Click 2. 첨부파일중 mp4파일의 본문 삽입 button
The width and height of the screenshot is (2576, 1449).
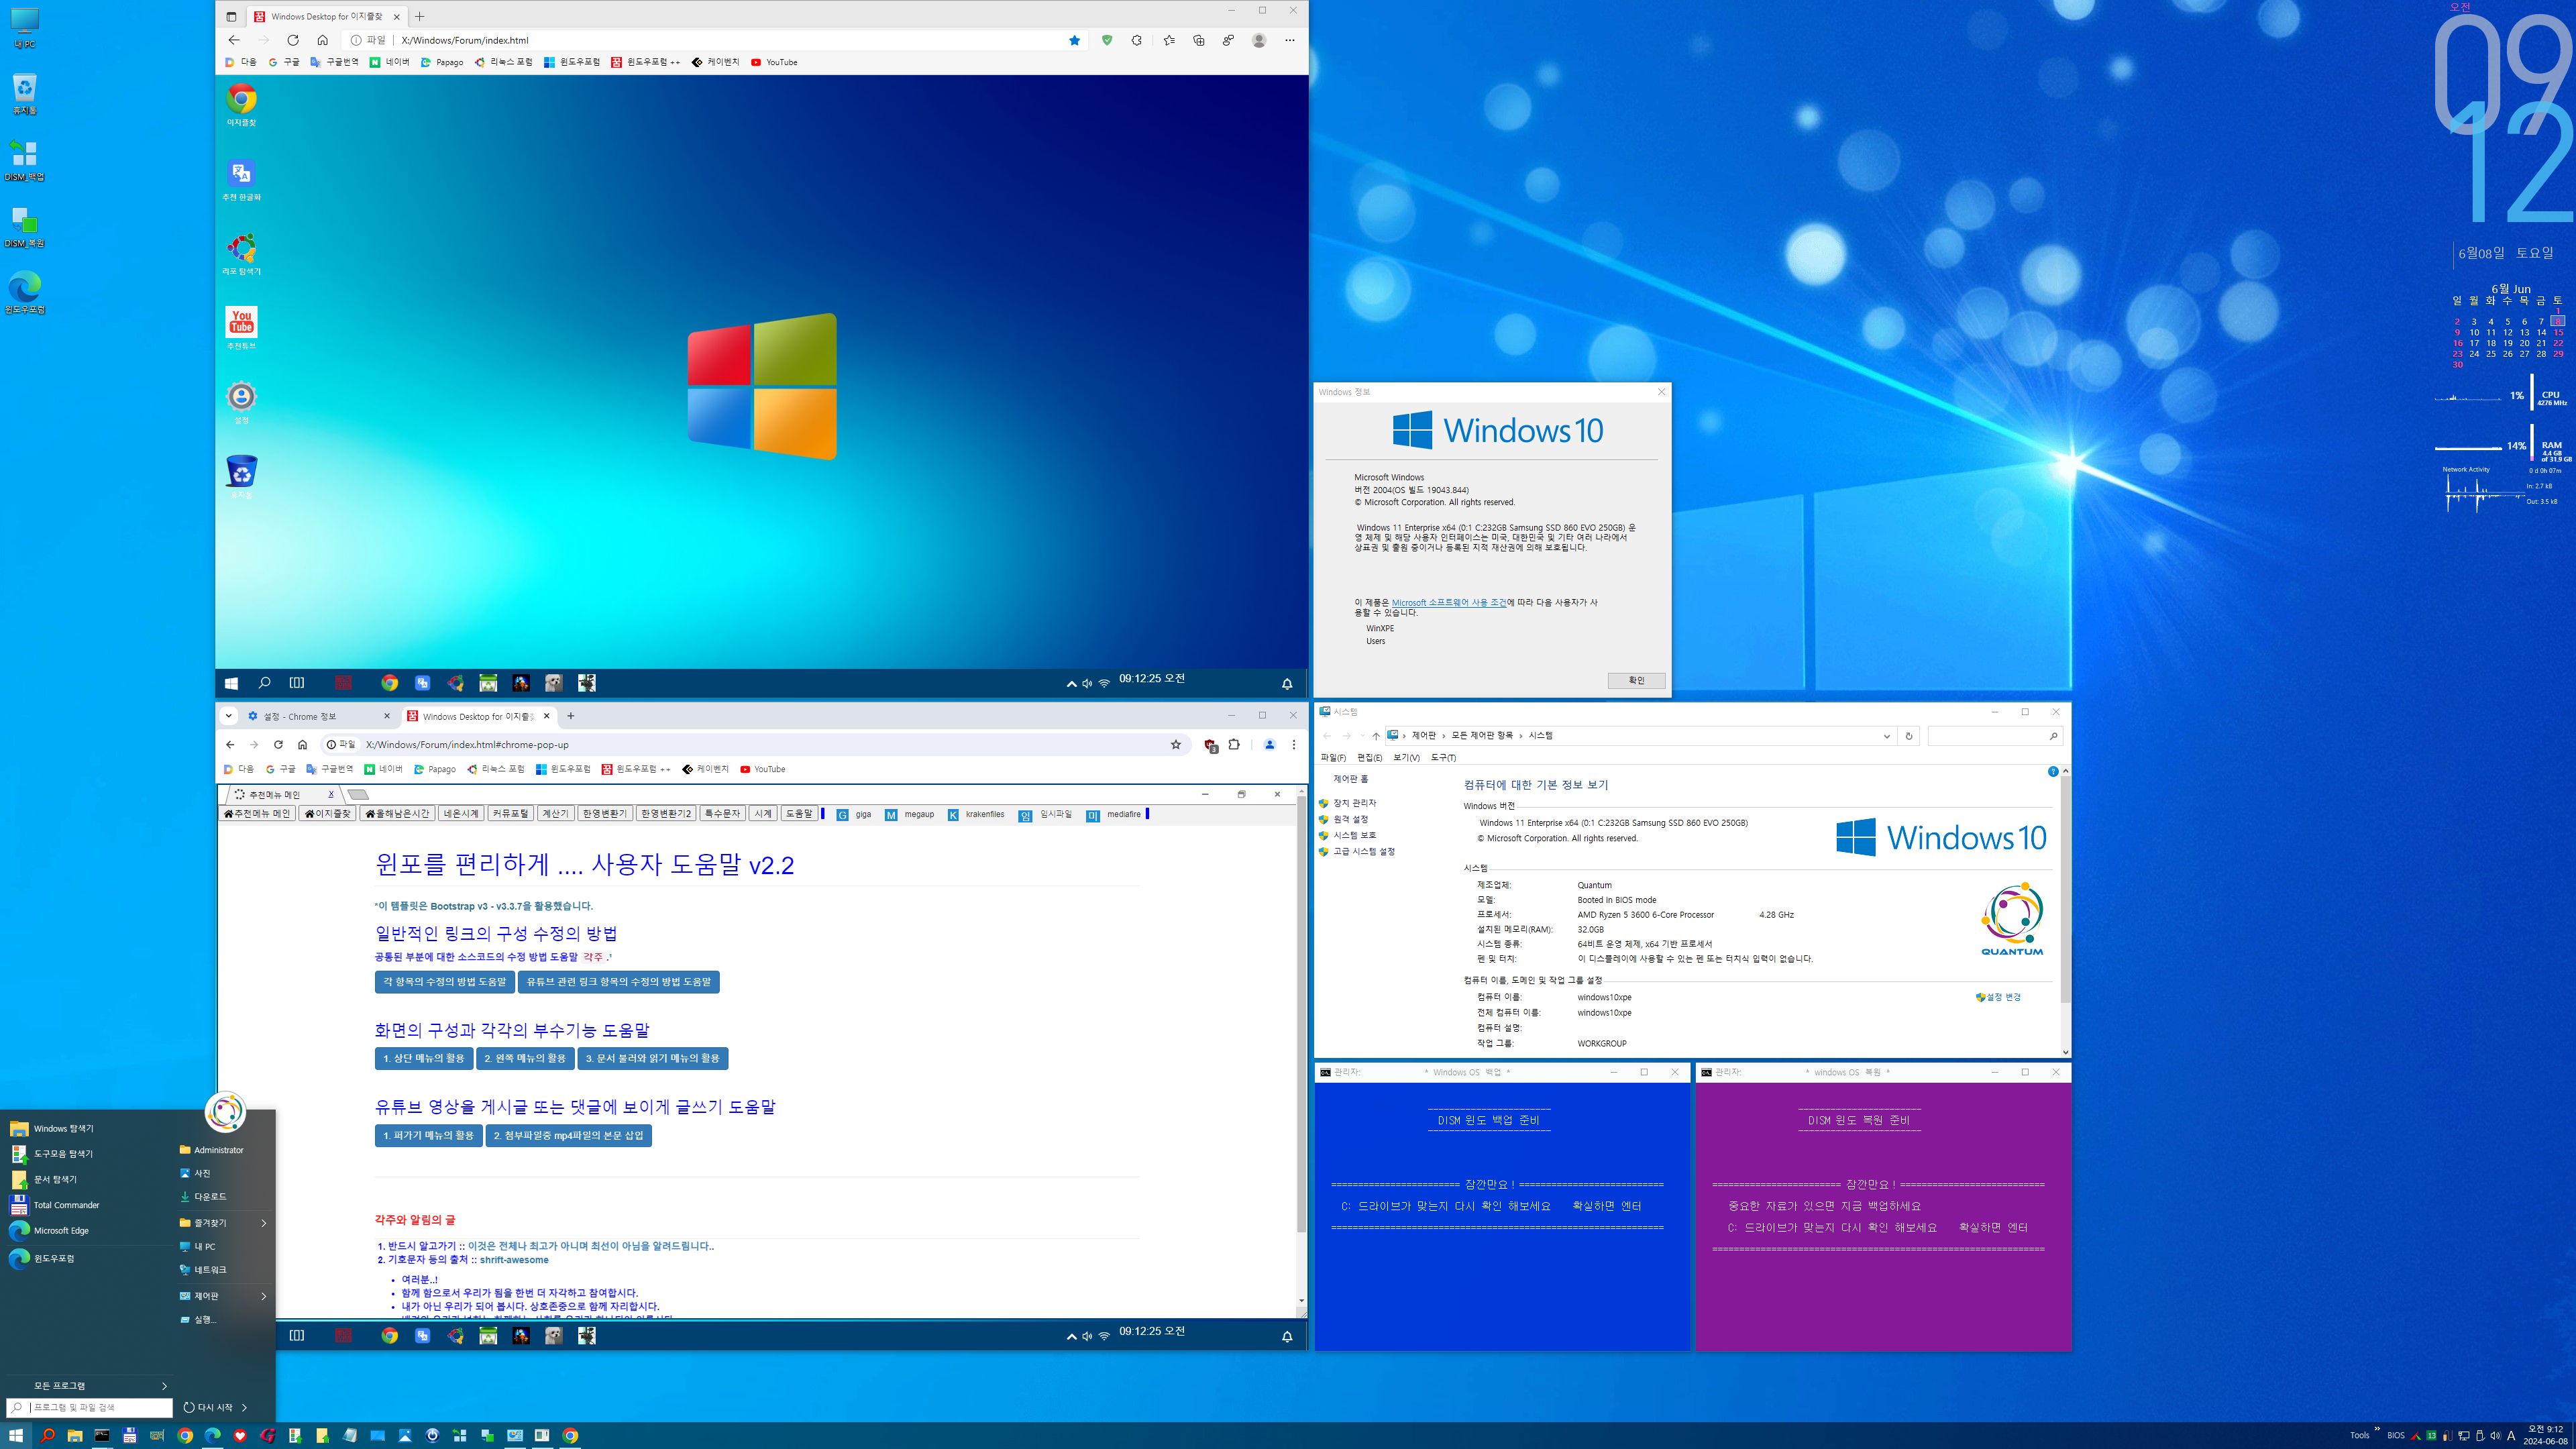pos(568,1135)
